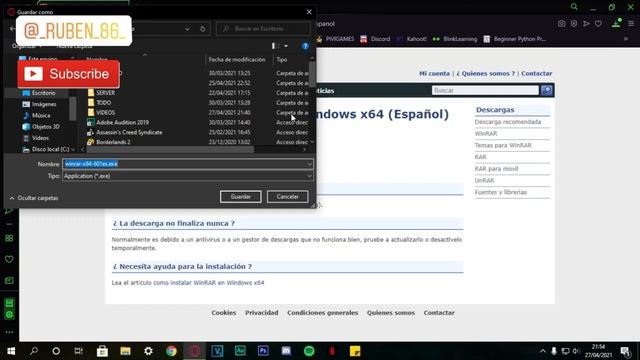Click the horizontal scrollbar of file list
Image resolution: width=640 pixels, height=360 pixels.
171,150
